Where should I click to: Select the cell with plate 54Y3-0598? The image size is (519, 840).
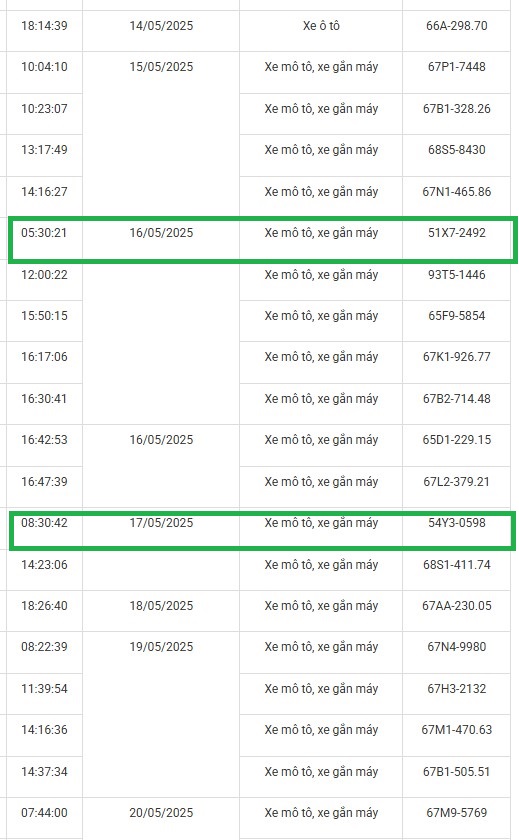[456, 529]
